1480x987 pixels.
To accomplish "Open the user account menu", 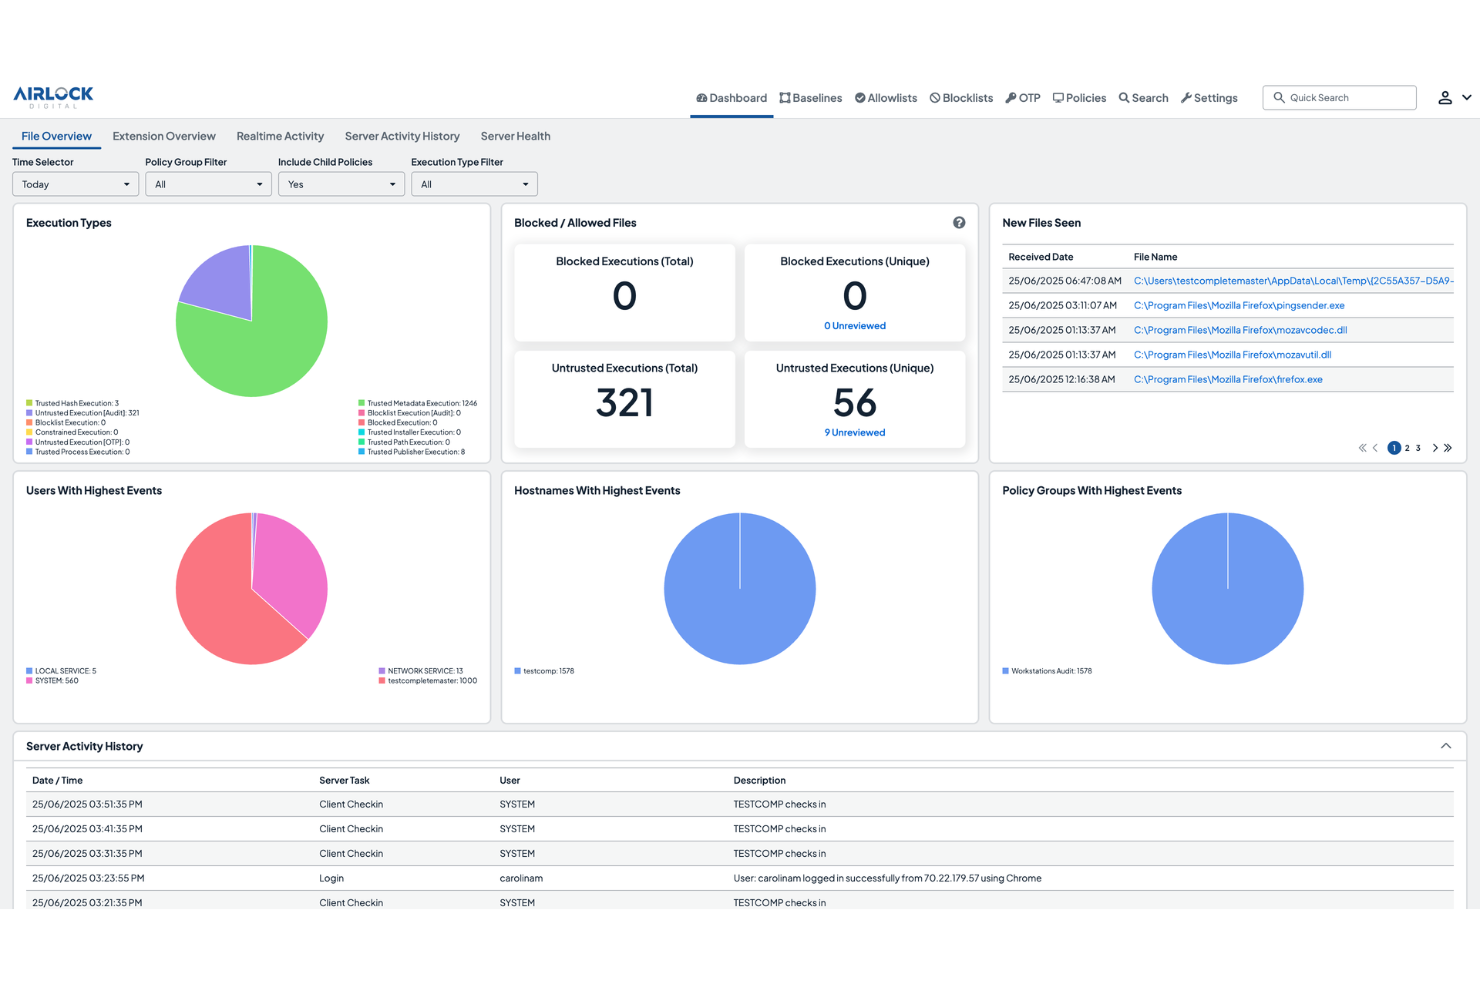I will 1453,97.
